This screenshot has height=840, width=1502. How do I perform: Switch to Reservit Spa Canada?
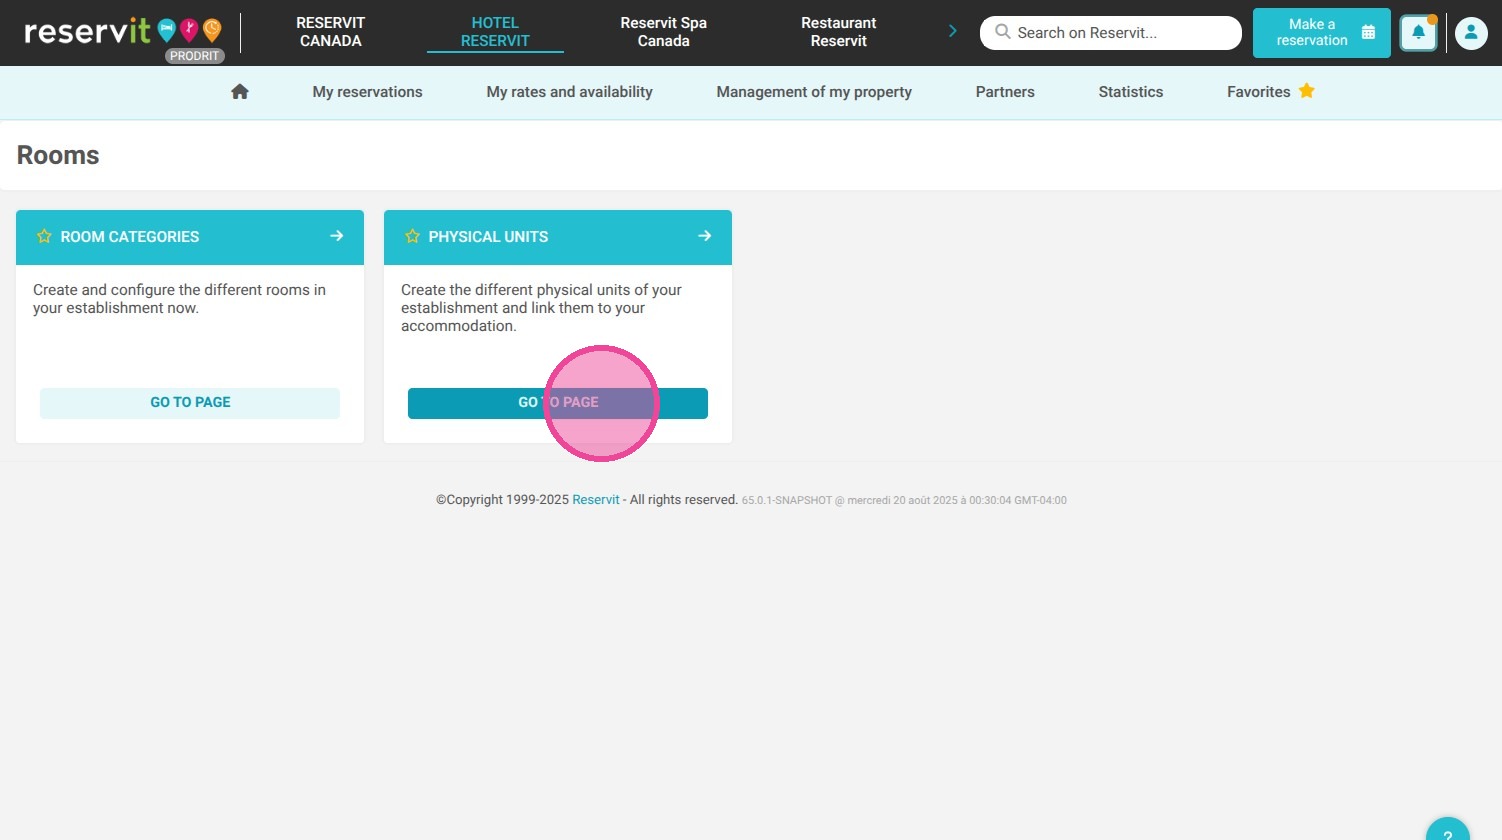664,32
